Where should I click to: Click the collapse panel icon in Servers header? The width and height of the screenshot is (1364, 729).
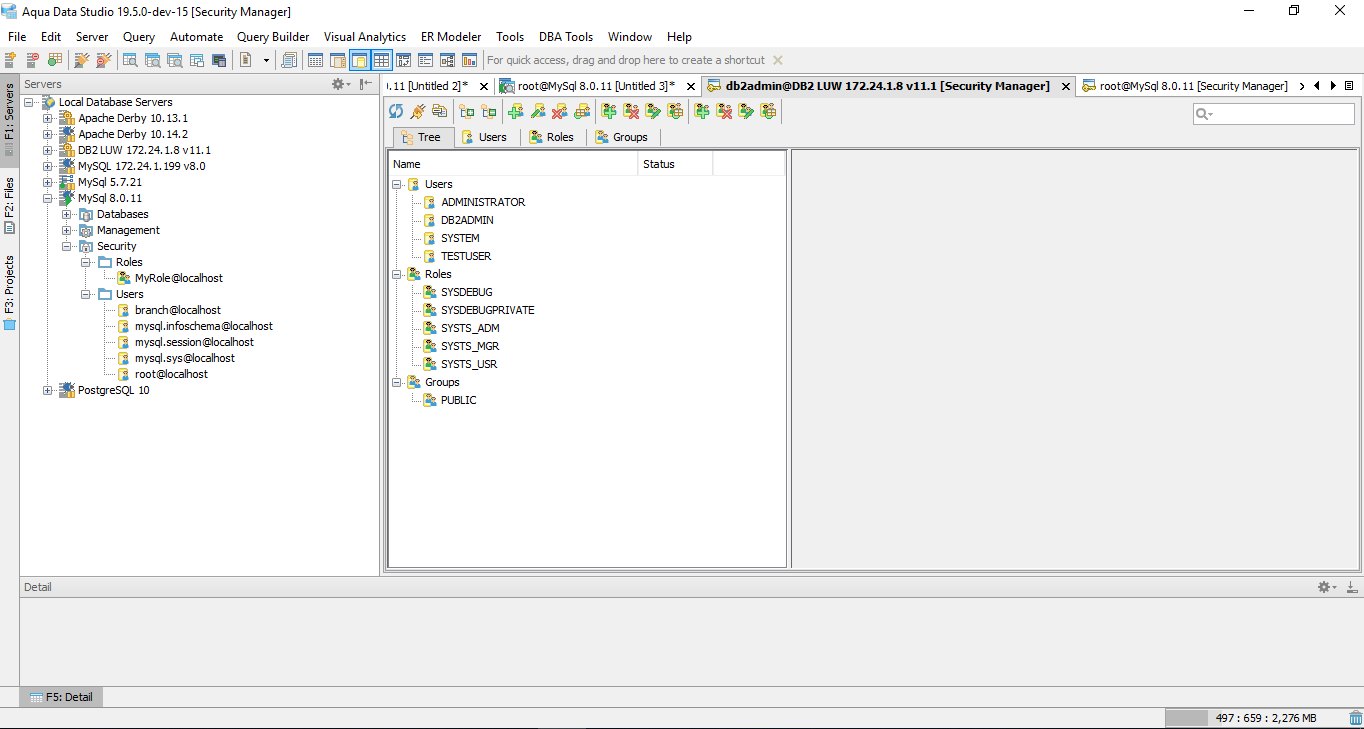pos(366,84)
